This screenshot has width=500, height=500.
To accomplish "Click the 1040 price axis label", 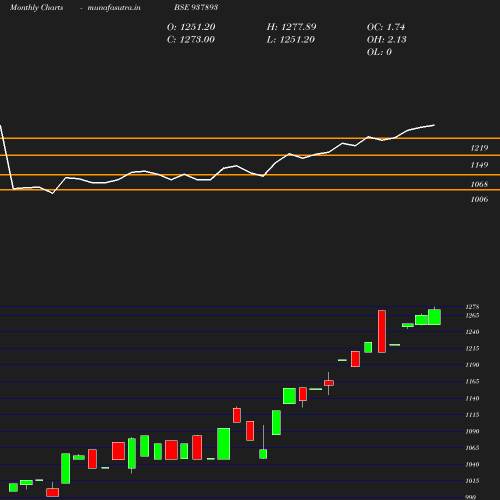I will pos(473,464).
